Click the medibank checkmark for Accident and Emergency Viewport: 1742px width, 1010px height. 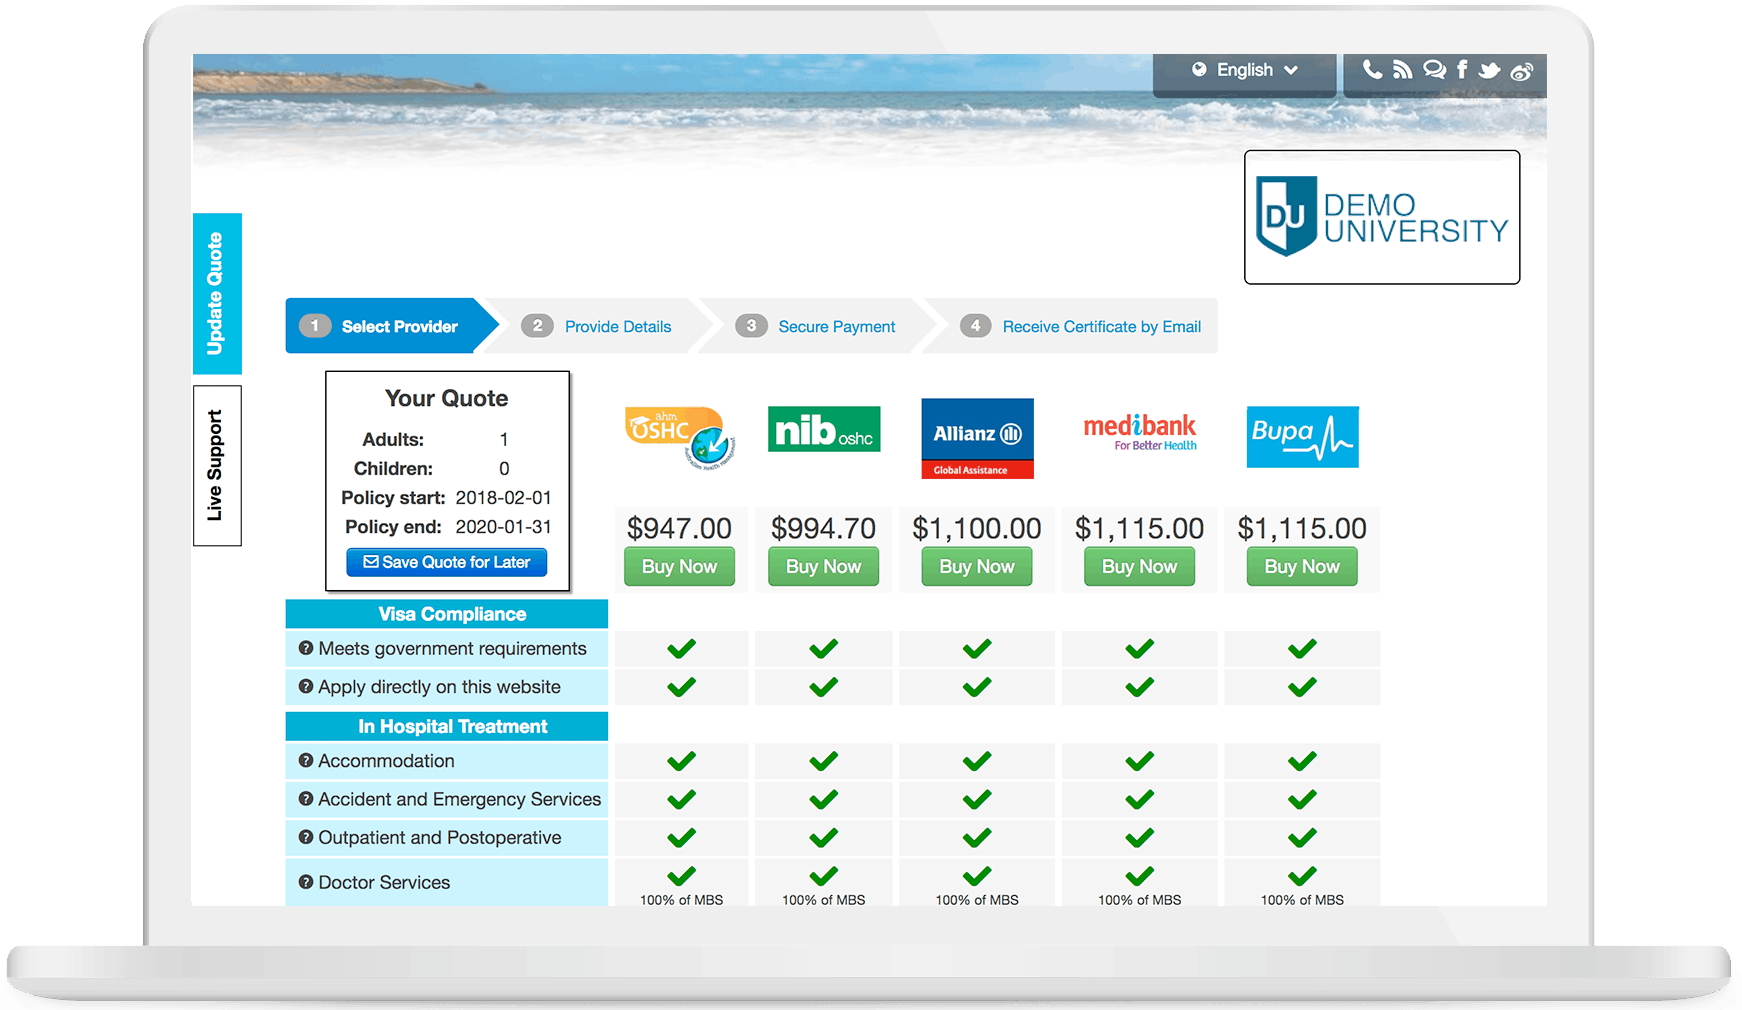click(x=1140, y=799)
